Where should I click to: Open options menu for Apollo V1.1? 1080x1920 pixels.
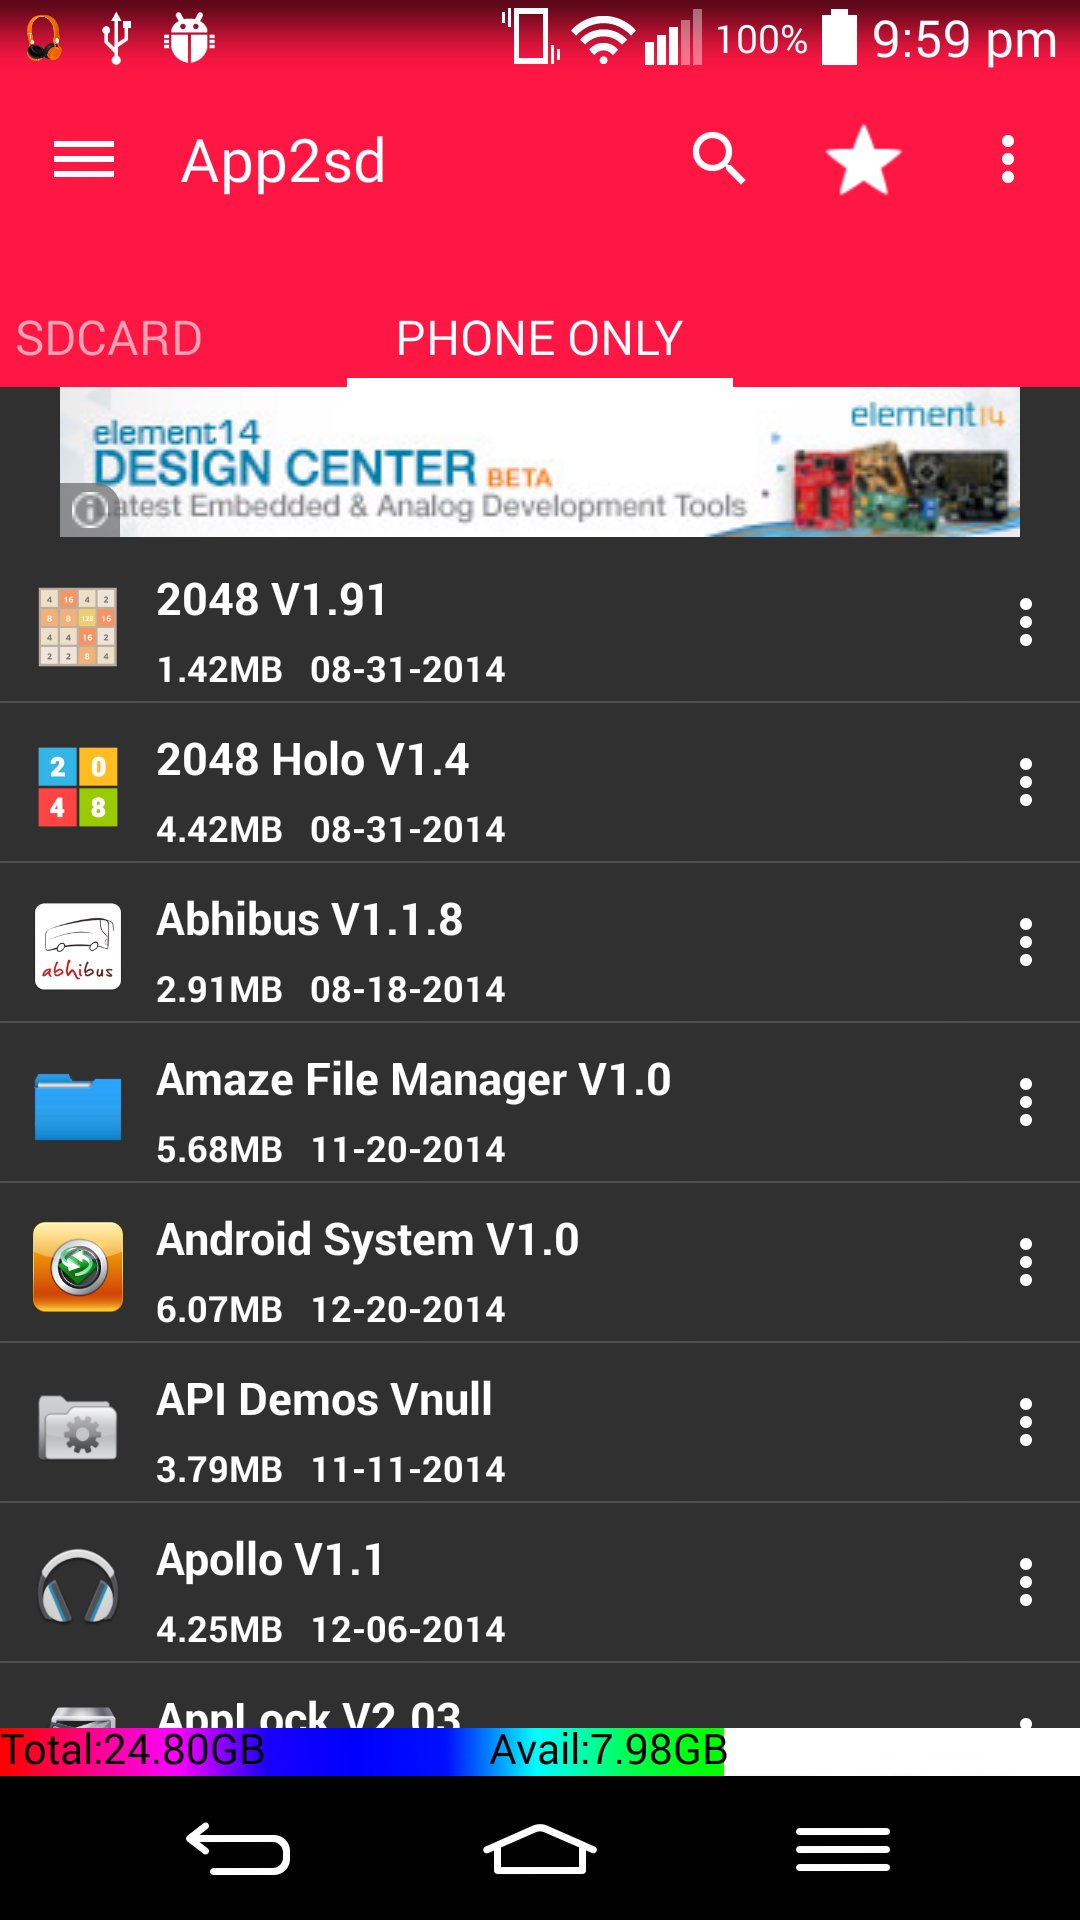1025,1582
